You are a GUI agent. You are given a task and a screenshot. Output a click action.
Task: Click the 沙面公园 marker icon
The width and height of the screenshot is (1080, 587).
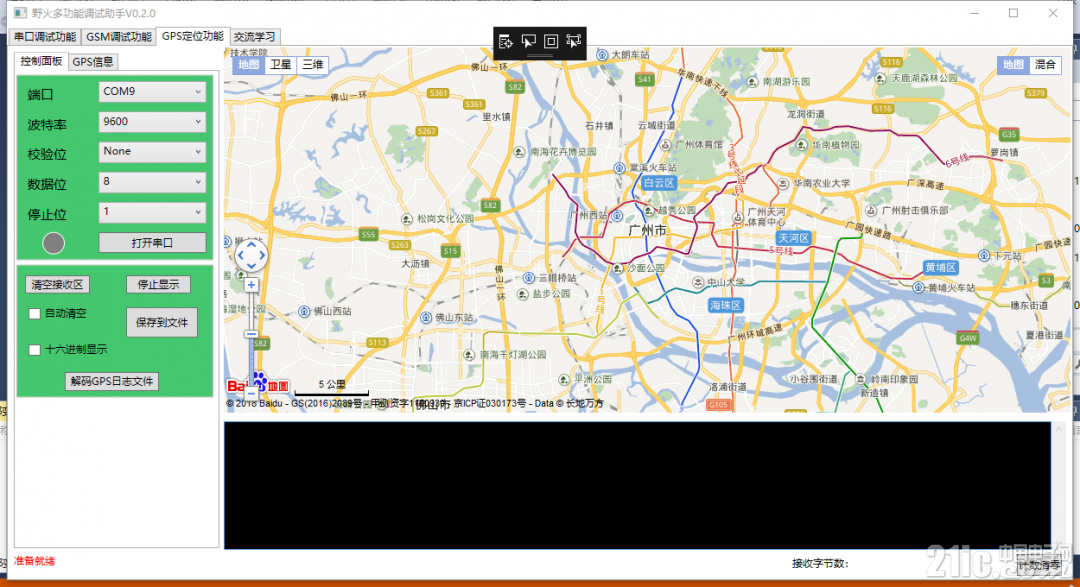pyautogui.click(x=618, y=268)
